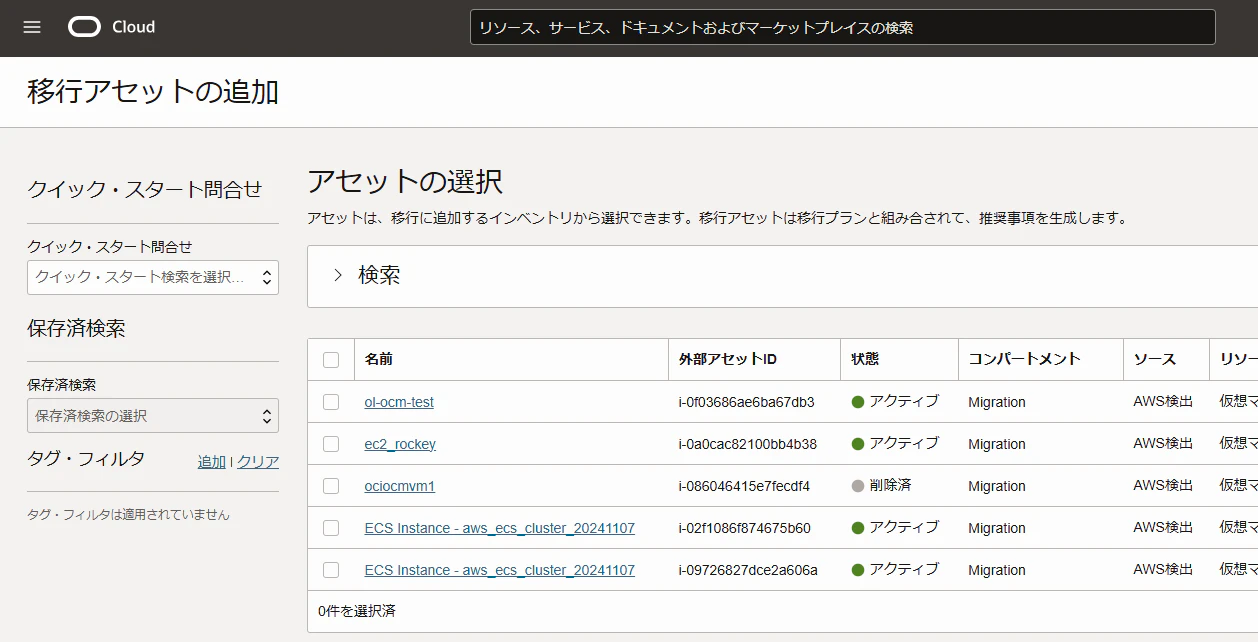The height and width of the screenshot is (642, 1258).
Task: Click asset ID i-086046415e7fecdf4
Action: tap(744, 486)
